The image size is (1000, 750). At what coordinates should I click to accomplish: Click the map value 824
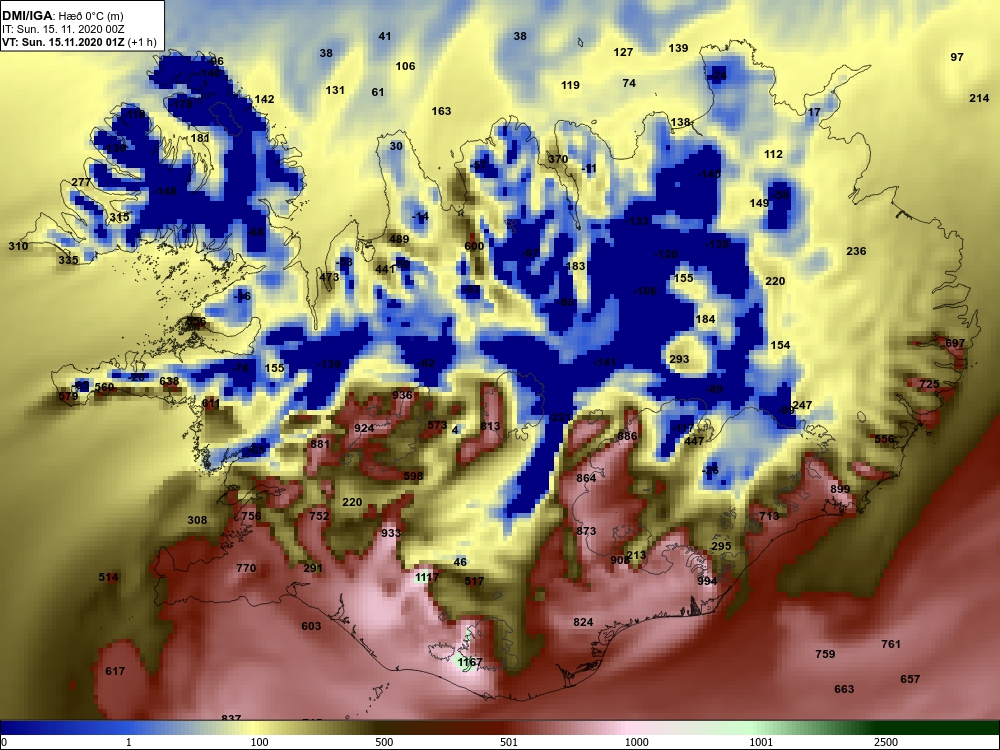click(583, 622)
